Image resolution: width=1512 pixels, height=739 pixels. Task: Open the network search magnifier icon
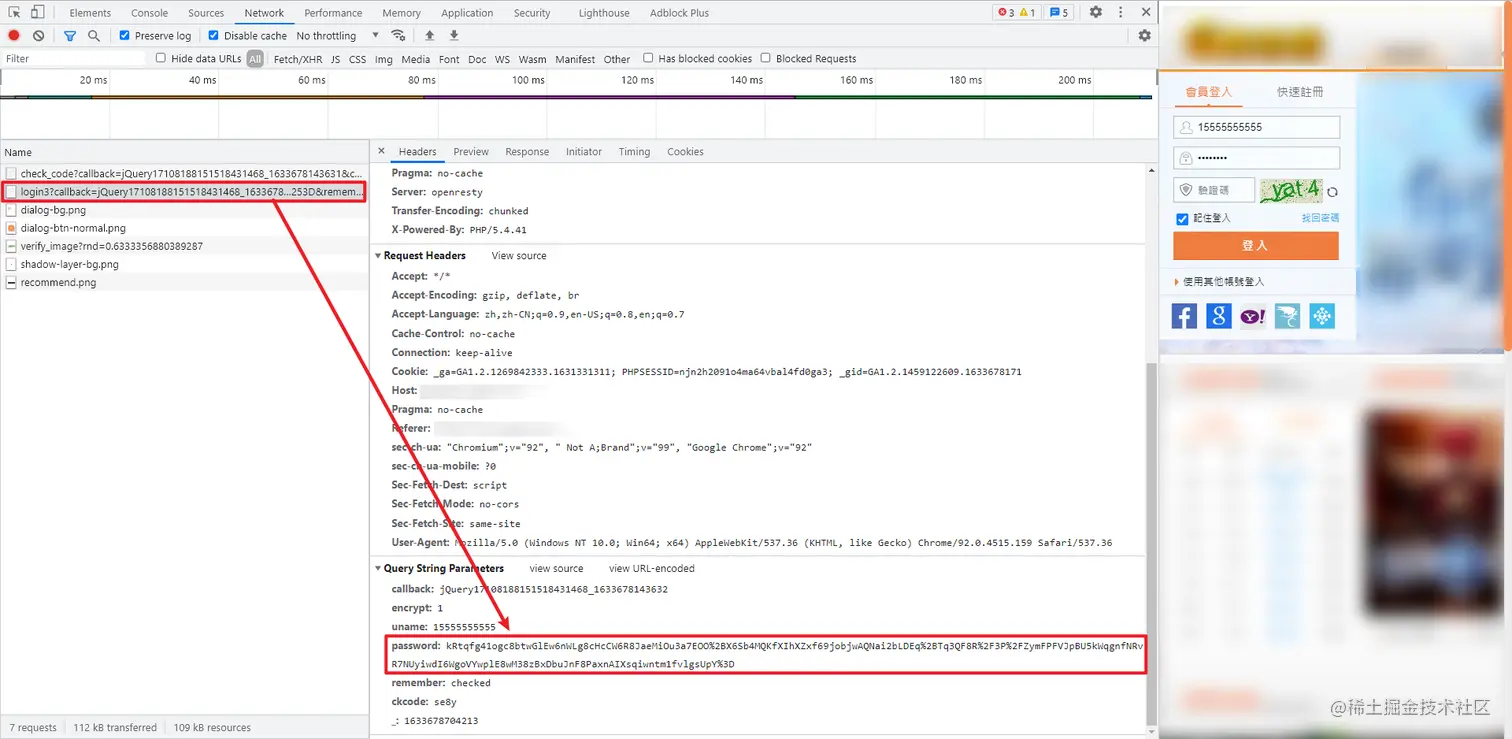tap(94, 35)
